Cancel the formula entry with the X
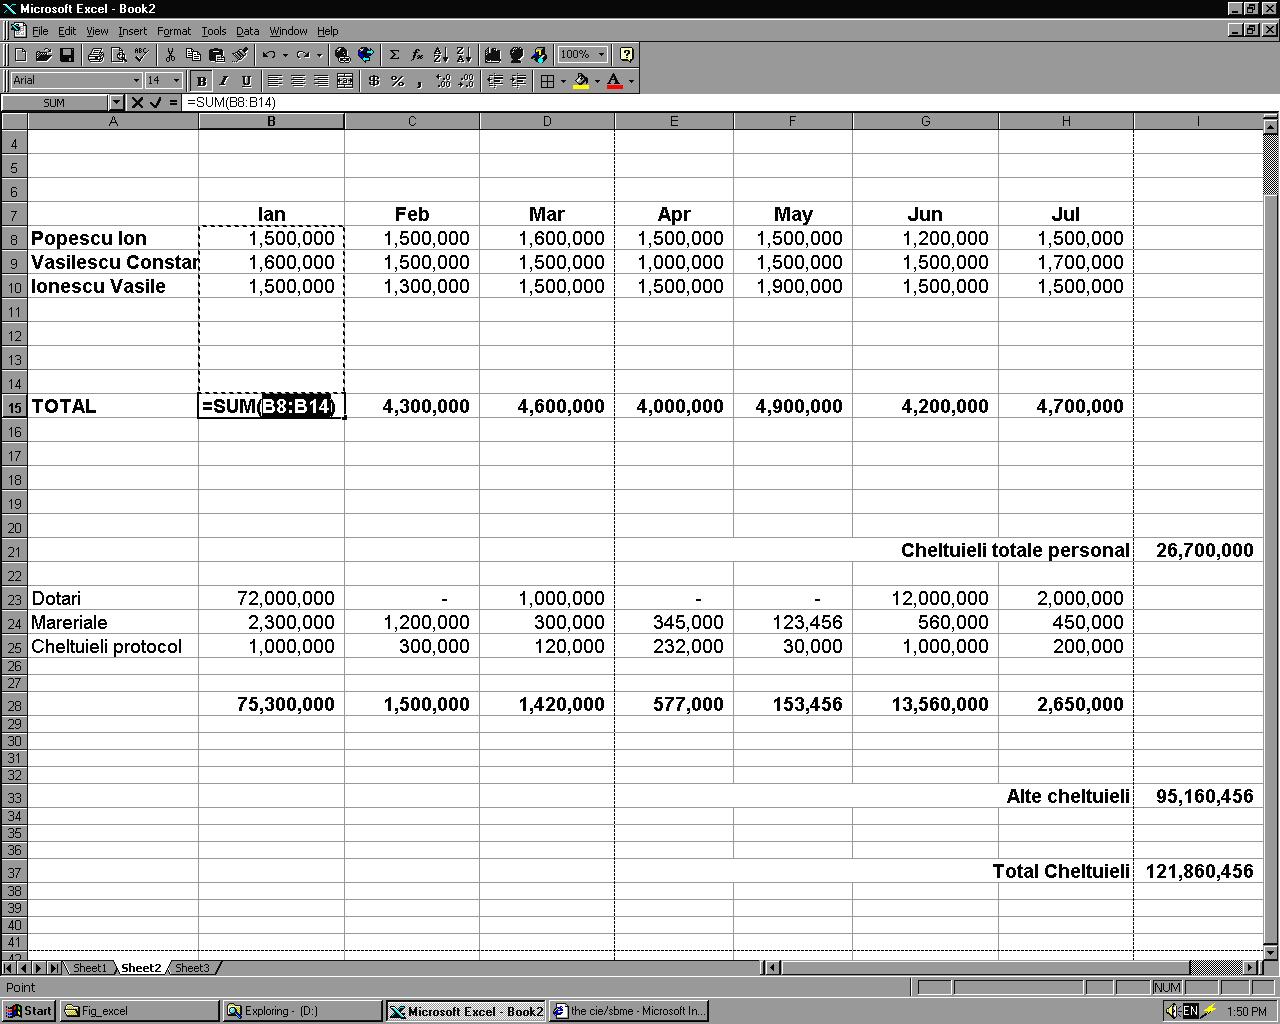 138,102
